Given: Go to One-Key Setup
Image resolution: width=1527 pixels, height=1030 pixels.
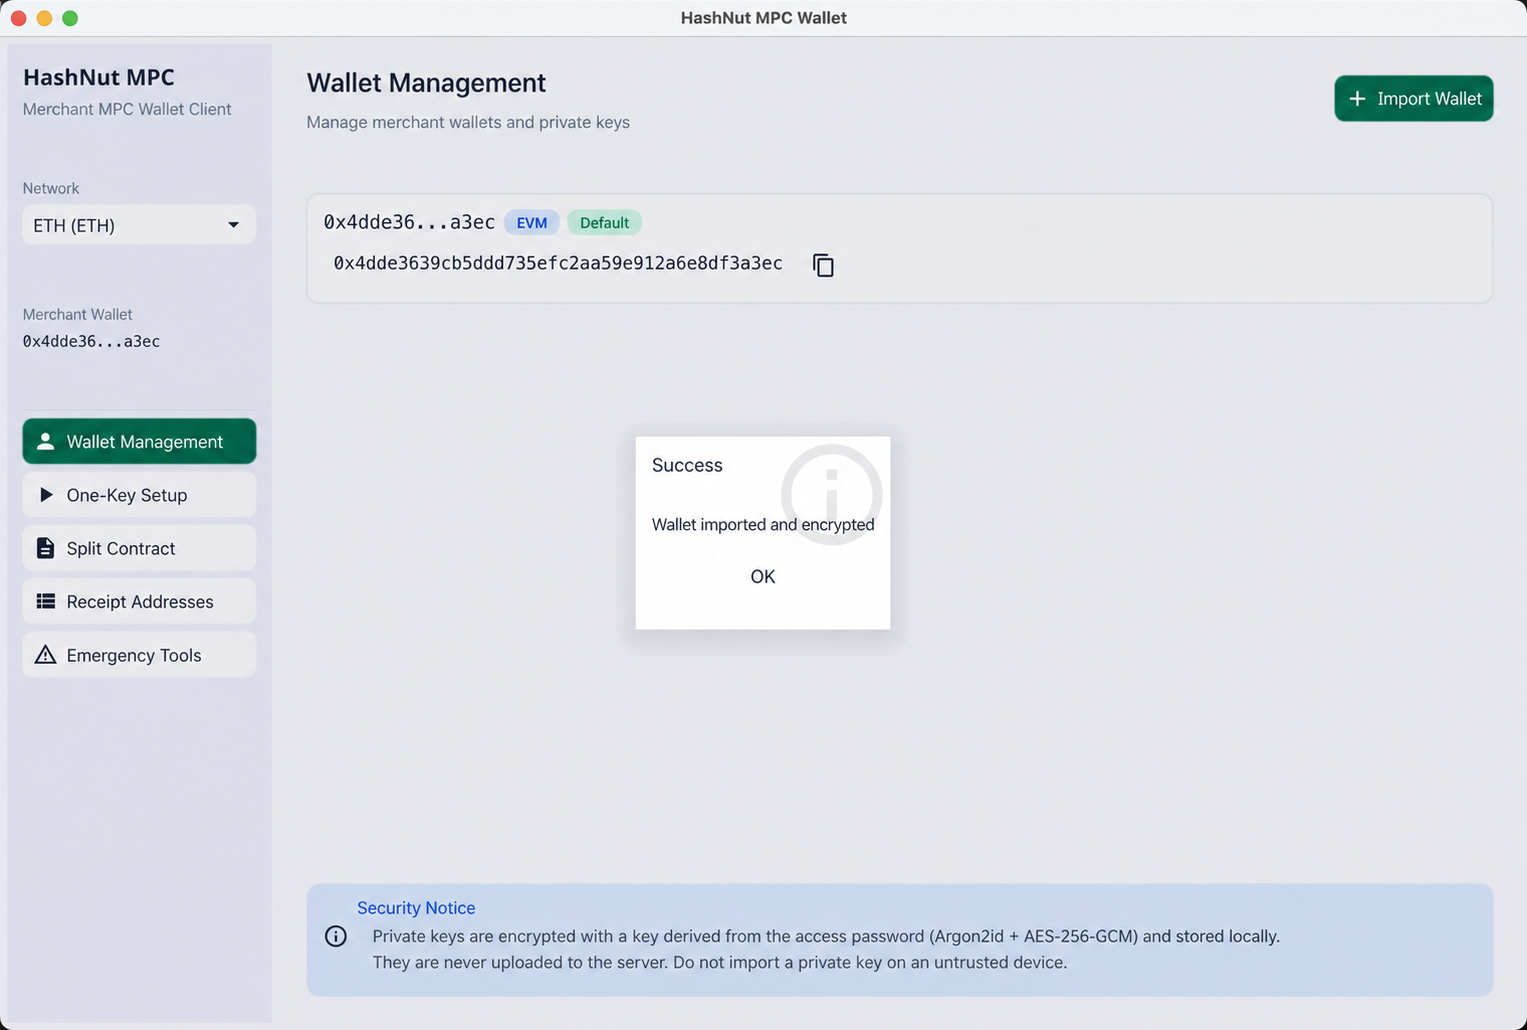Looking at the screenshot, I should [x=139, y=495].
